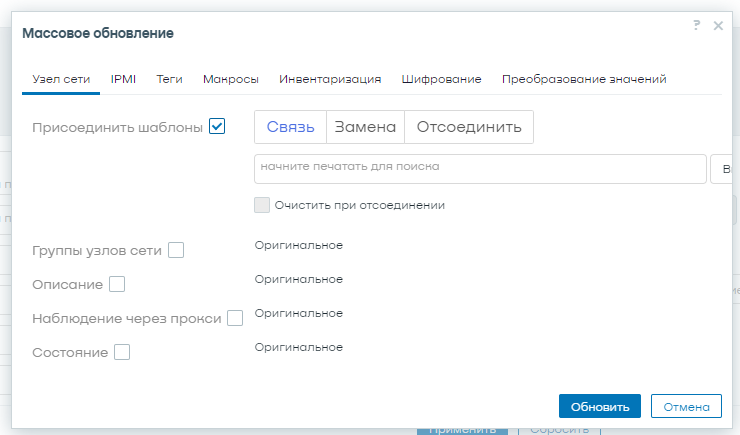Image resolution: width=740 pixels, height=435 pixels.
Task: Enable the Состояние checkbox
Action: (x=122, y=352)
